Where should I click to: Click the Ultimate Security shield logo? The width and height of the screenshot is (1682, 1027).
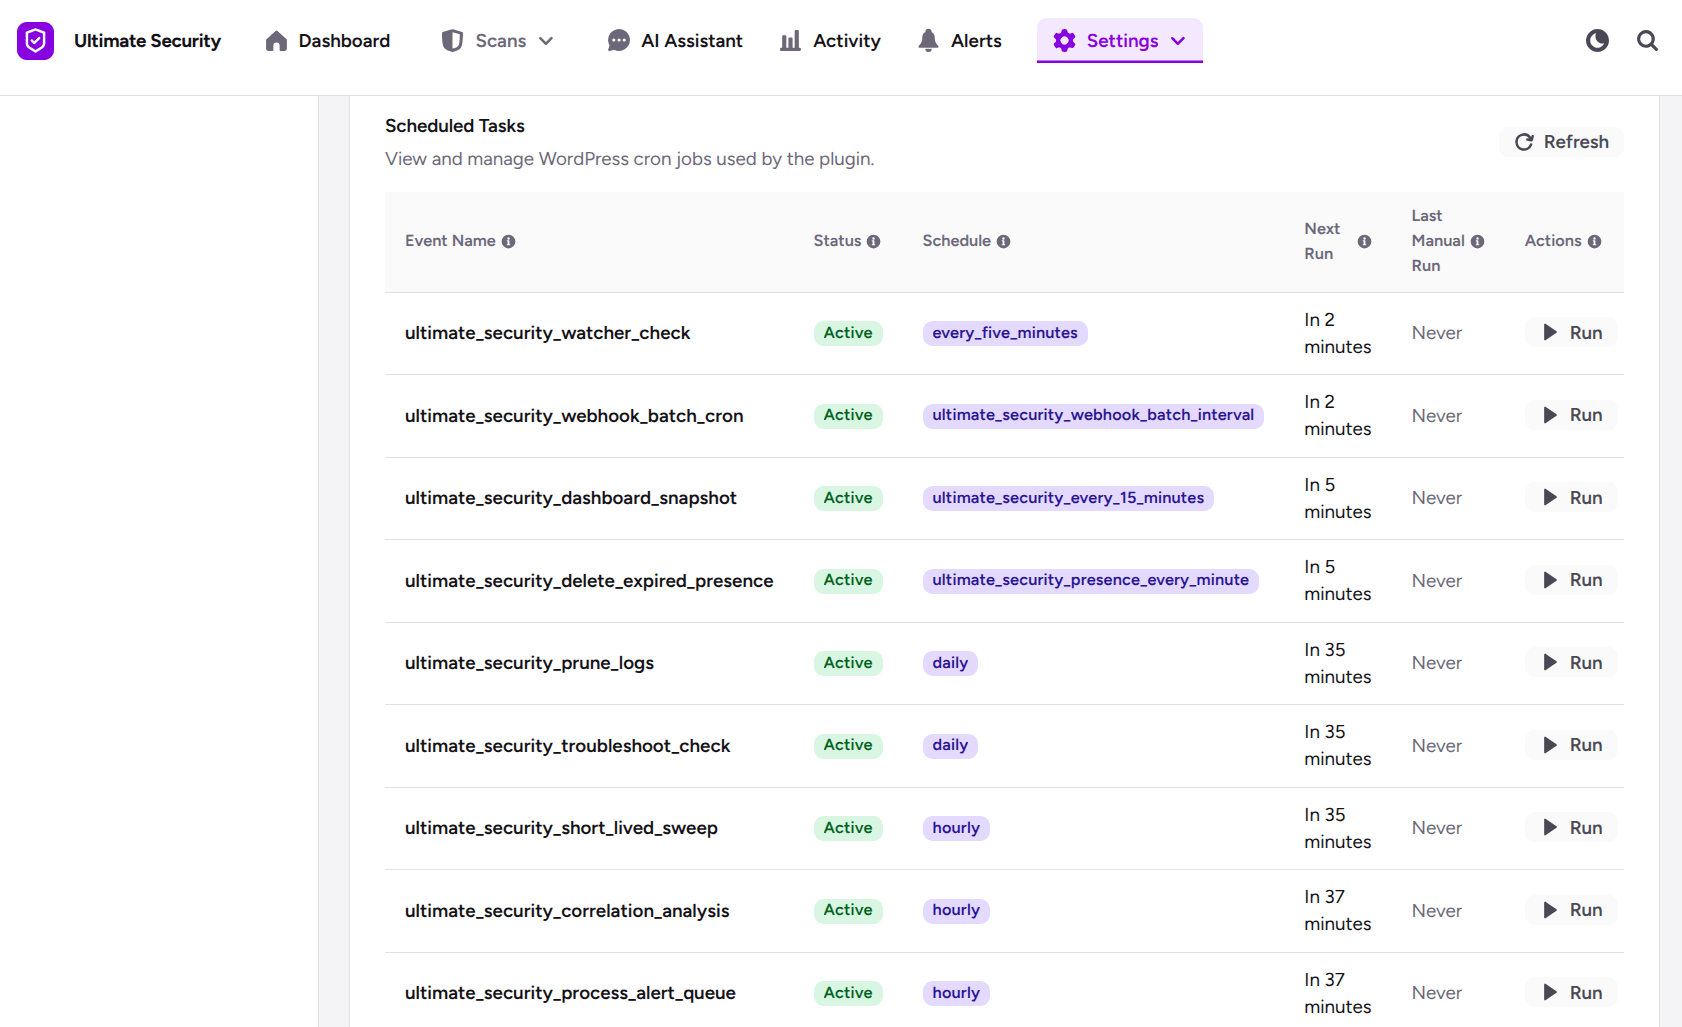(35, 41)
